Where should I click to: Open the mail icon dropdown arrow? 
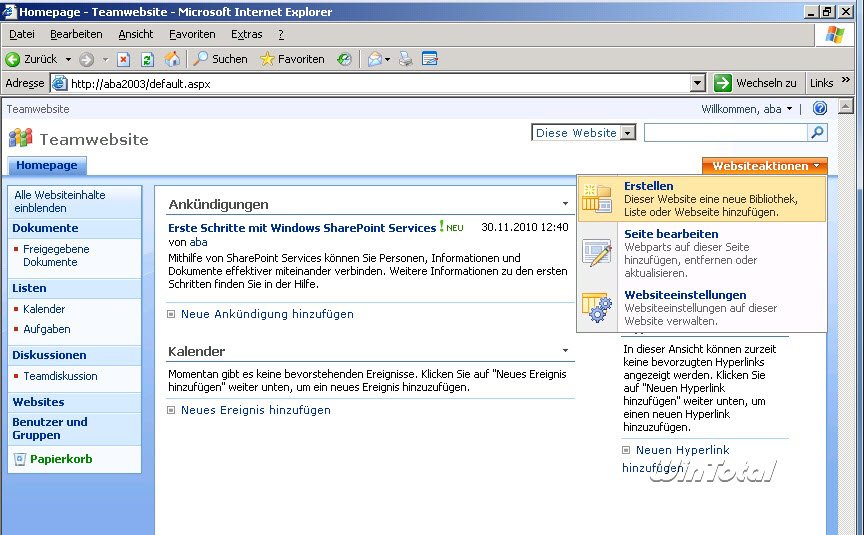tap(388, 59)
